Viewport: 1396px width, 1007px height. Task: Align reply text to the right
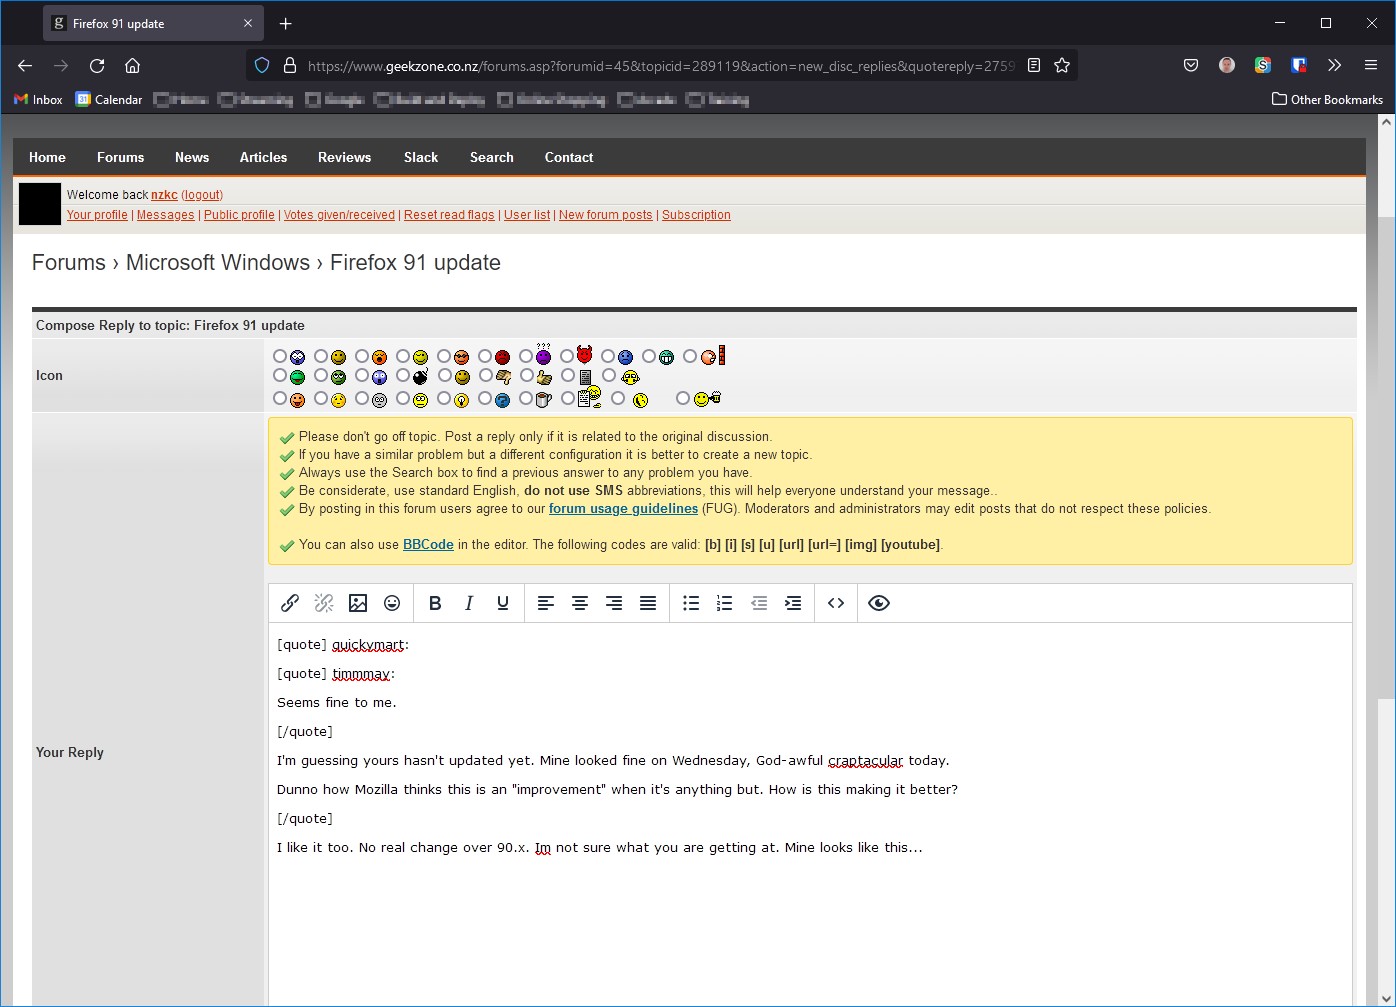[614, 603]
